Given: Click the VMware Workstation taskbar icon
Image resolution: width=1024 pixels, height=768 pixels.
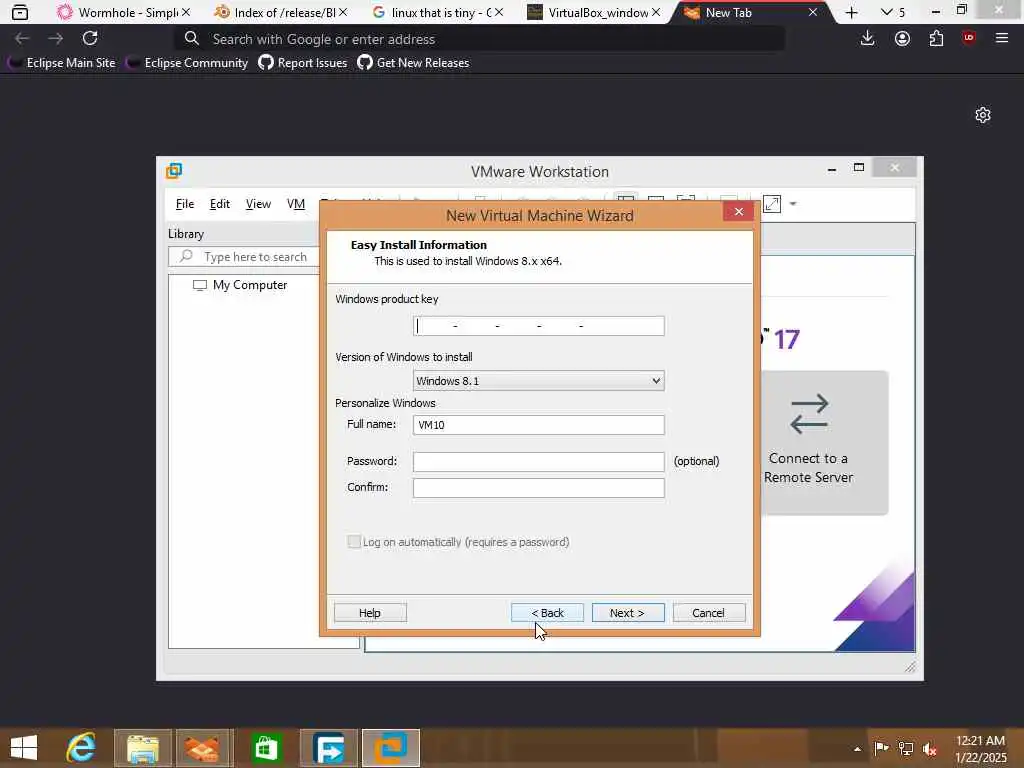Looking at the screenshot, I should point(391,748).
